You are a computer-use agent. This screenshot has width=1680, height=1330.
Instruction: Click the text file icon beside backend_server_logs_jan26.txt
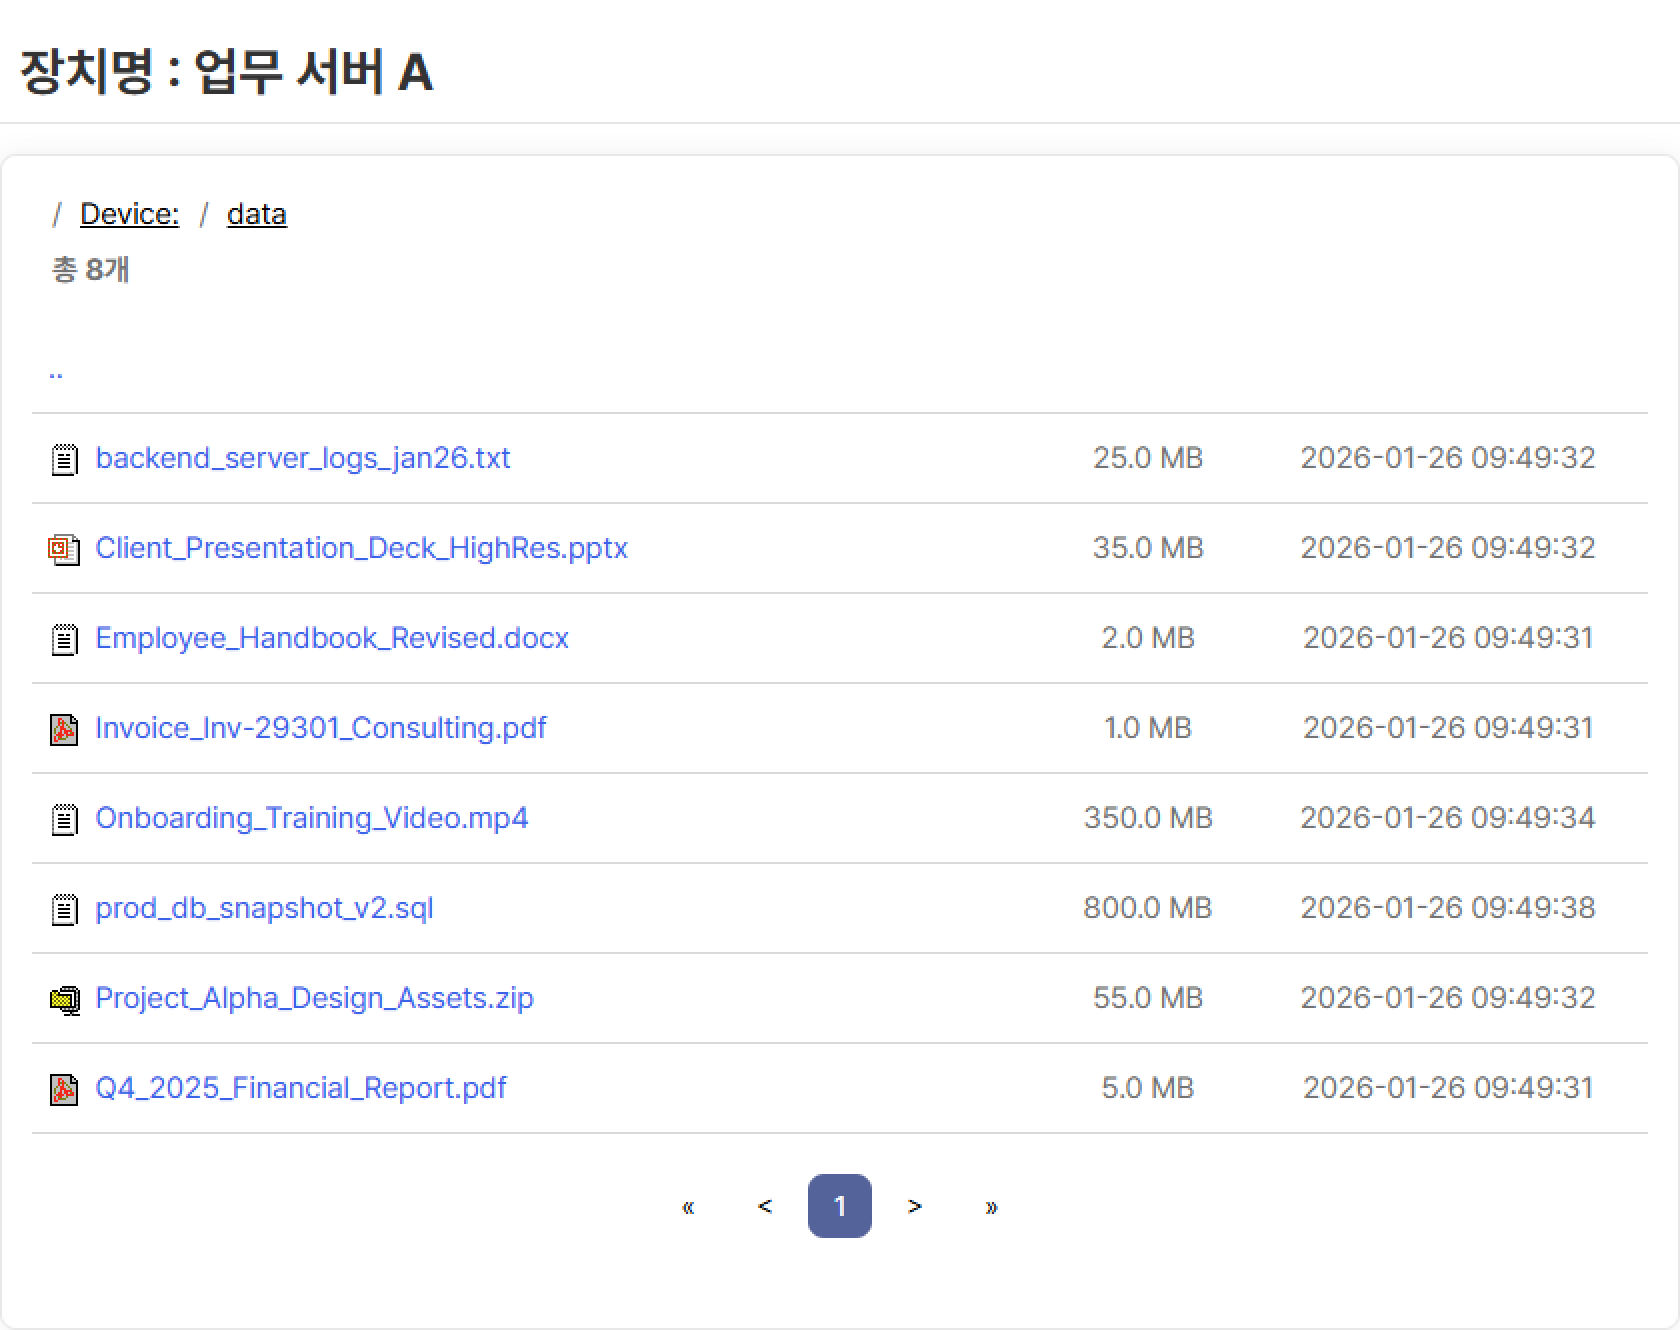[x=64, y=459]
